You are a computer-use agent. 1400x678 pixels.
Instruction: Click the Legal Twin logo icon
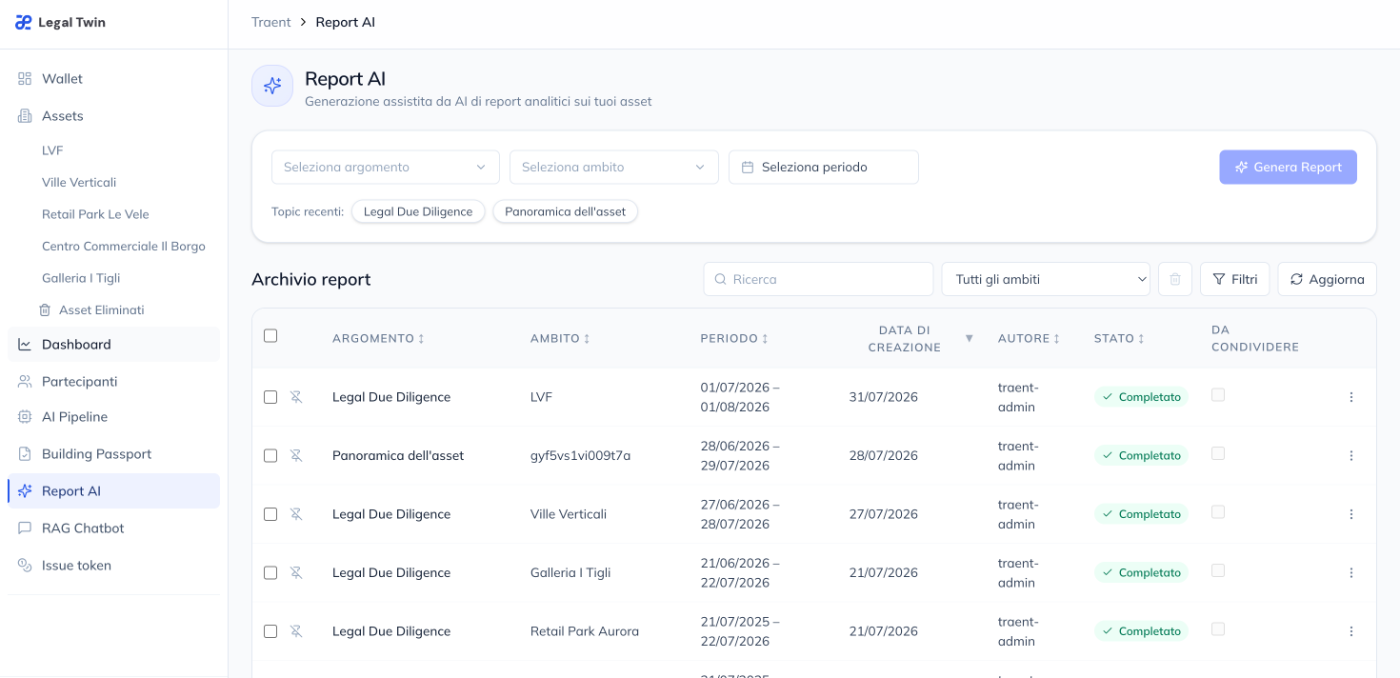[23, 22]
